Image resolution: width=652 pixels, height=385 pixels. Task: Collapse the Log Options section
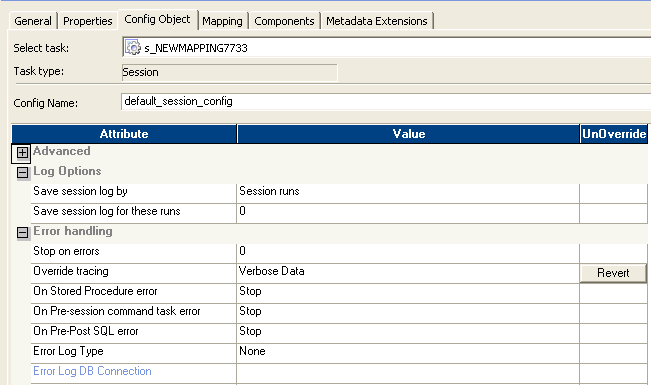coord(22,173)
